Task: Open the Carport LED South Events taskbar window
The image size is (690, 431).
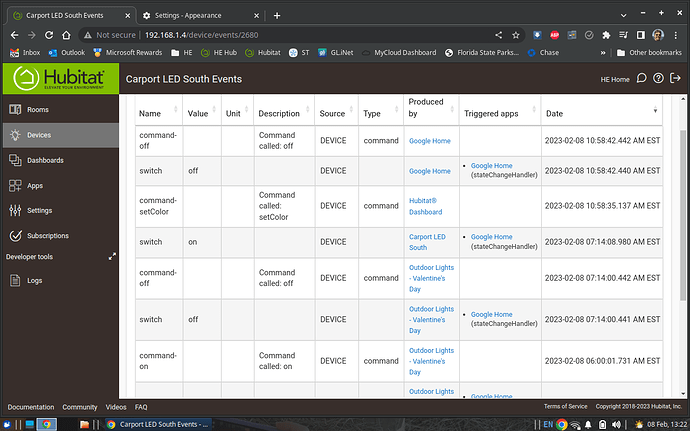Action: coord(159,424)
